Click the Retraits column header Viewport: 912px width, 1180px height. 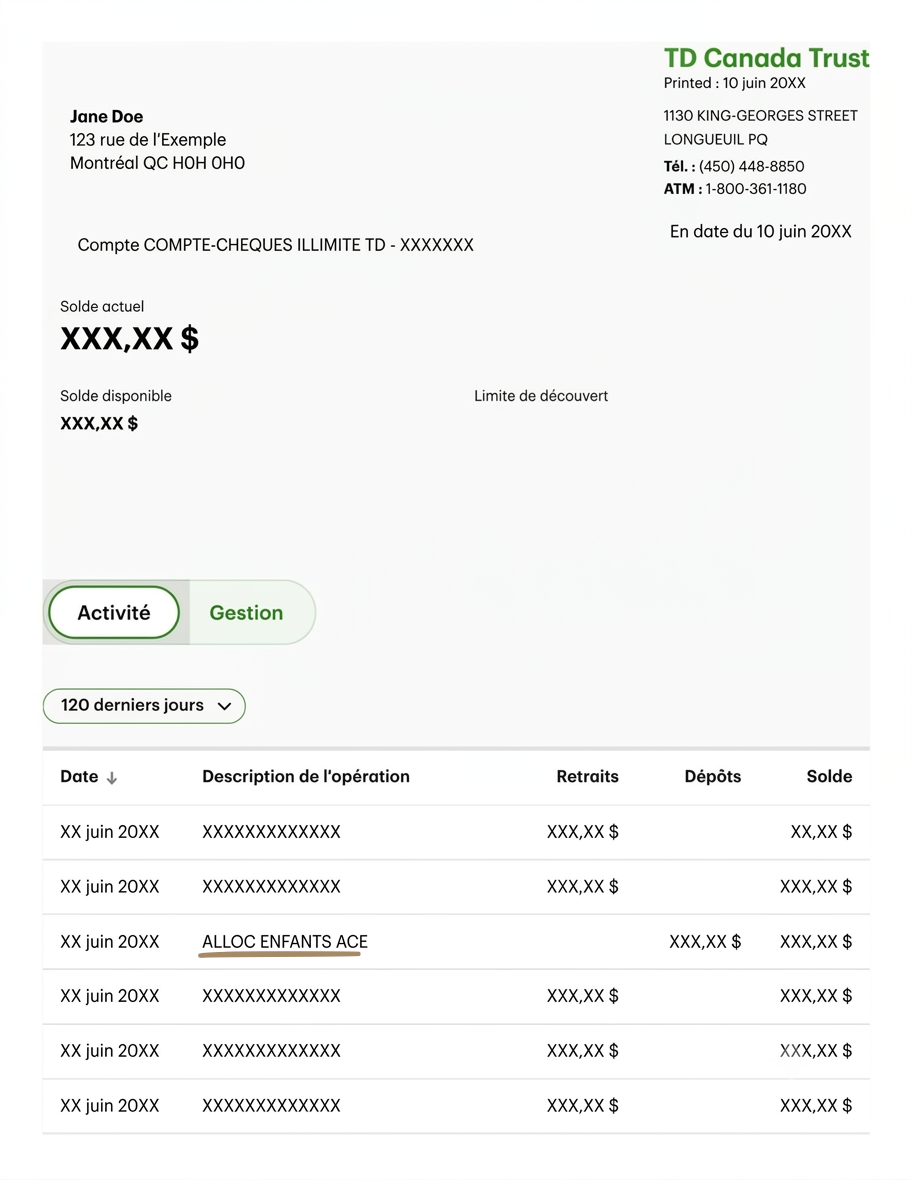tap(587, 777)
